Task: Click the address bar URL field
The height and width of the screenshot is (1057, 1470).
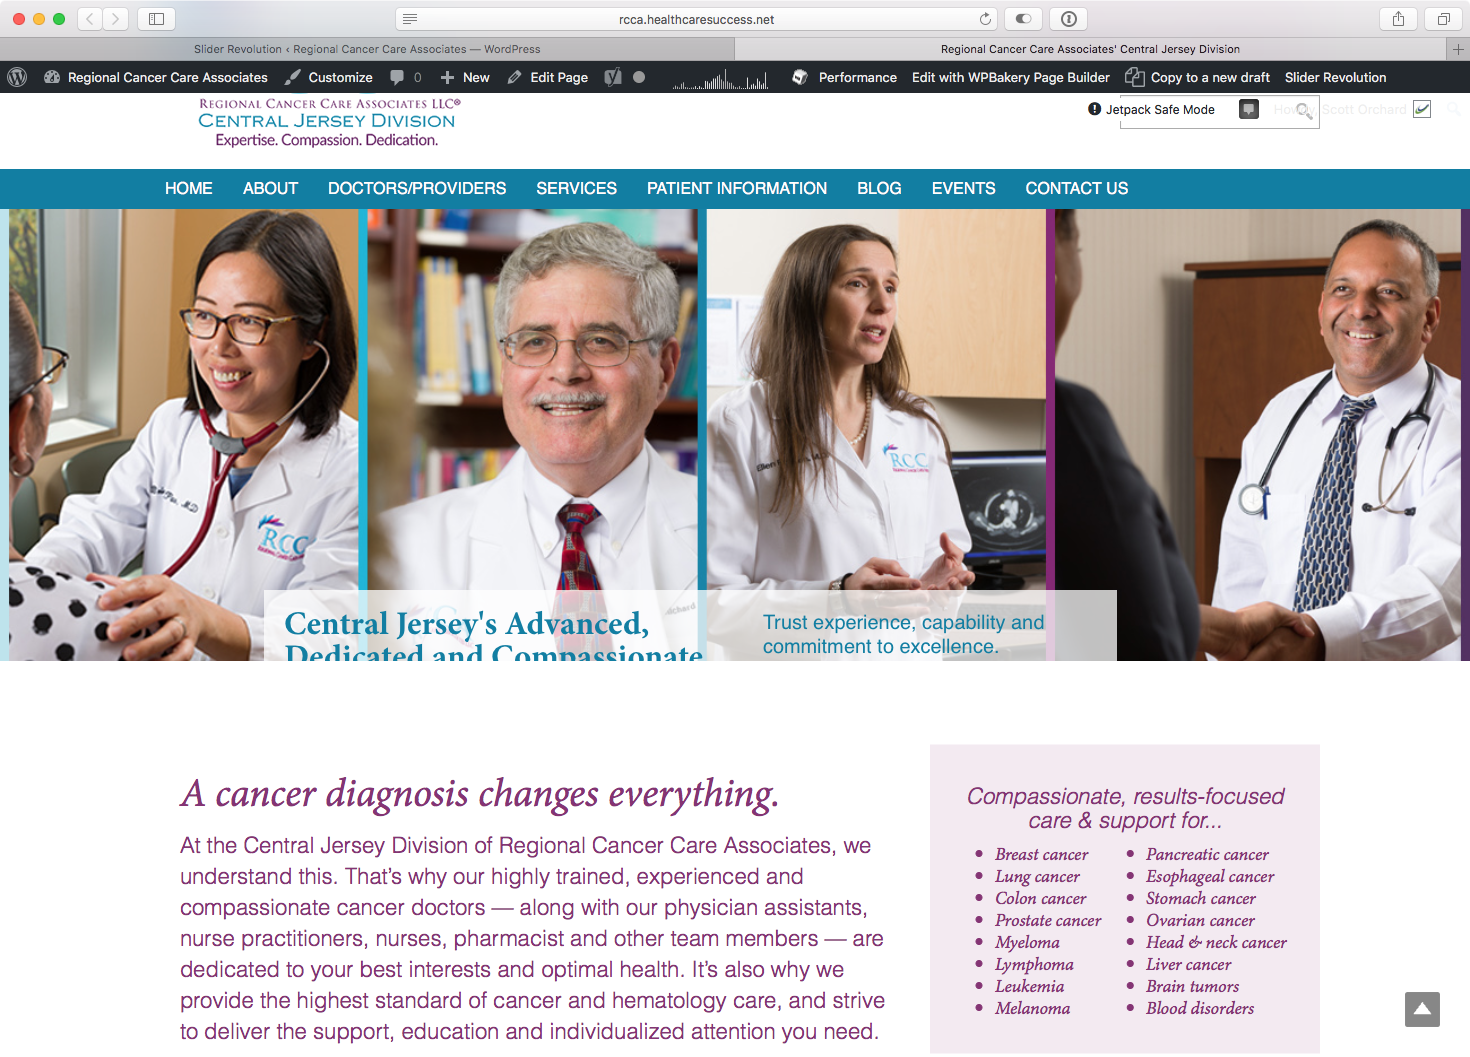Action: [697, 19]
